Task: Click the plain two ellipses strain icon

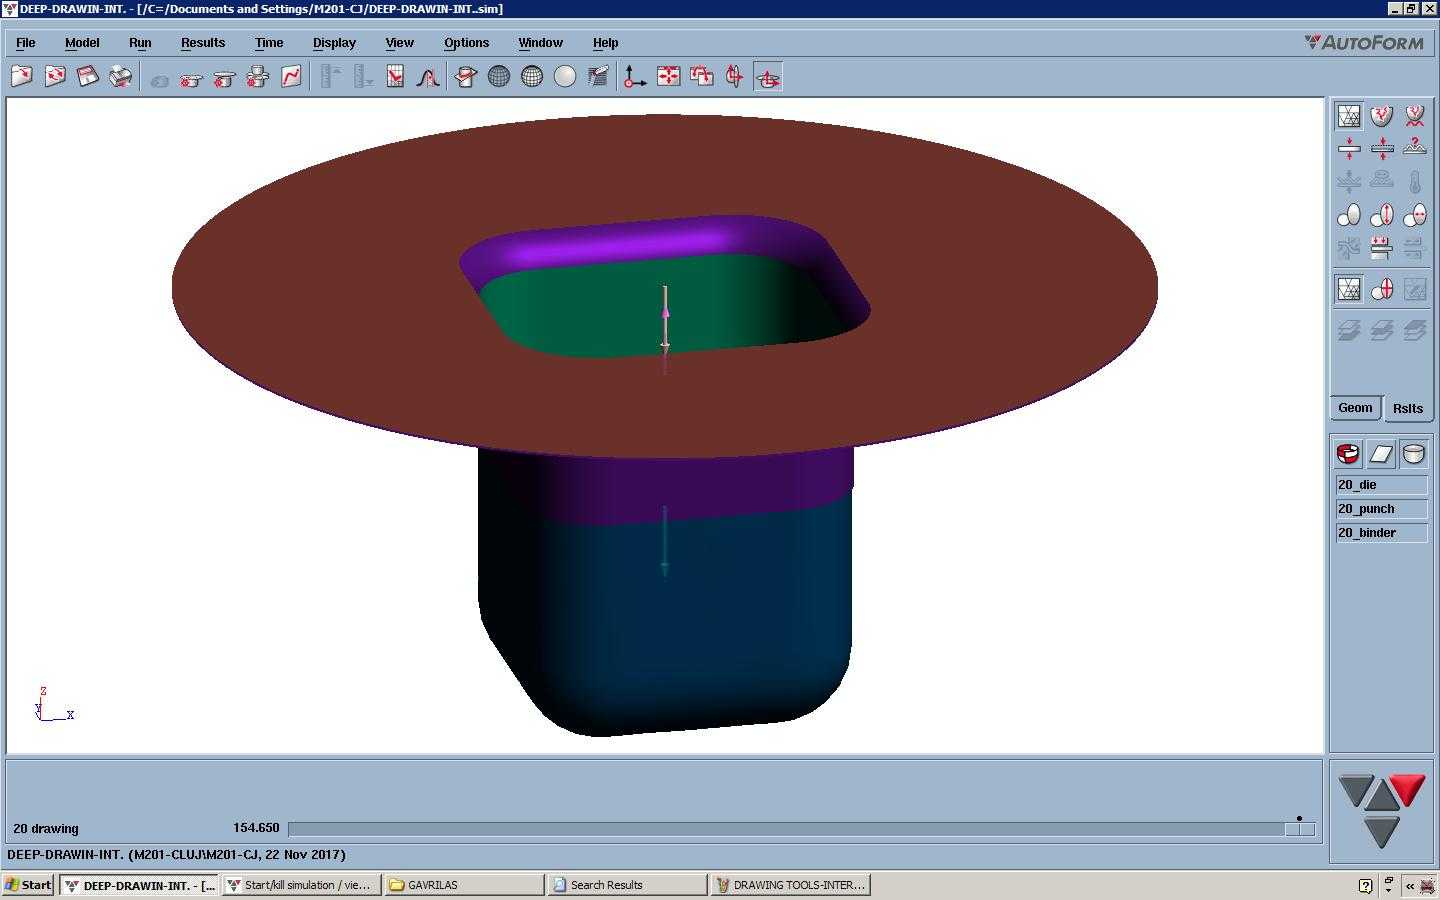Action: click(x=1349, y=215)
